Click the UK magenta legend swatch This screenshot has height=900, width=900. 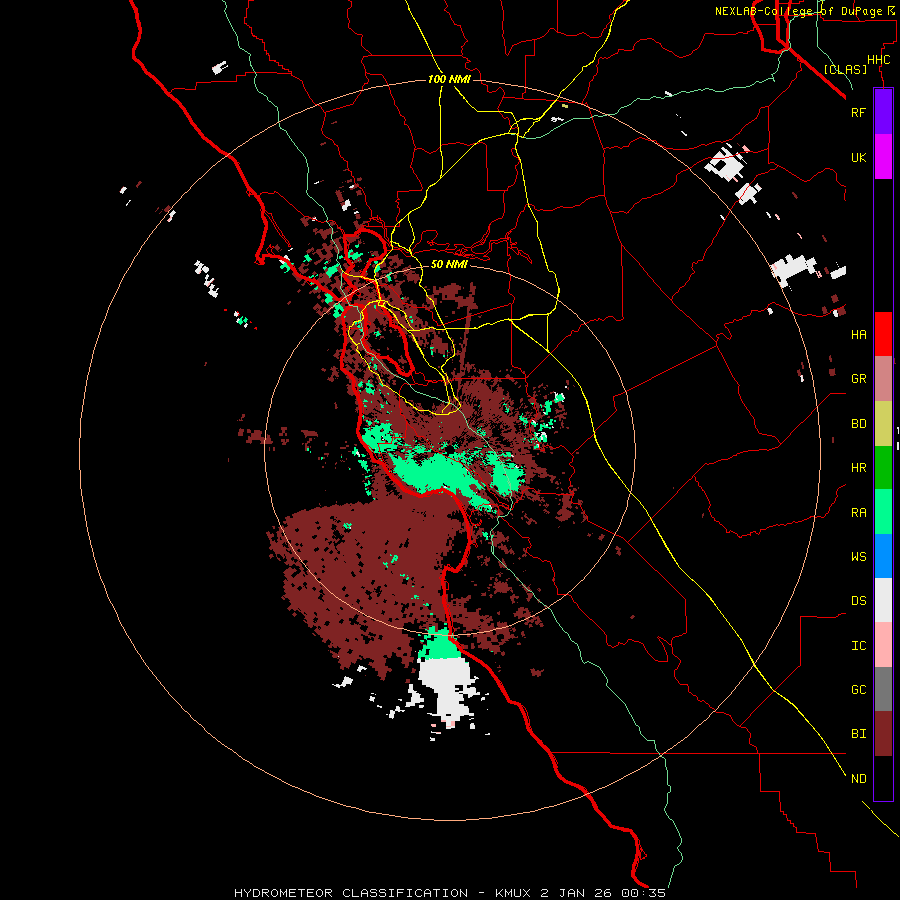pos(883,157)
